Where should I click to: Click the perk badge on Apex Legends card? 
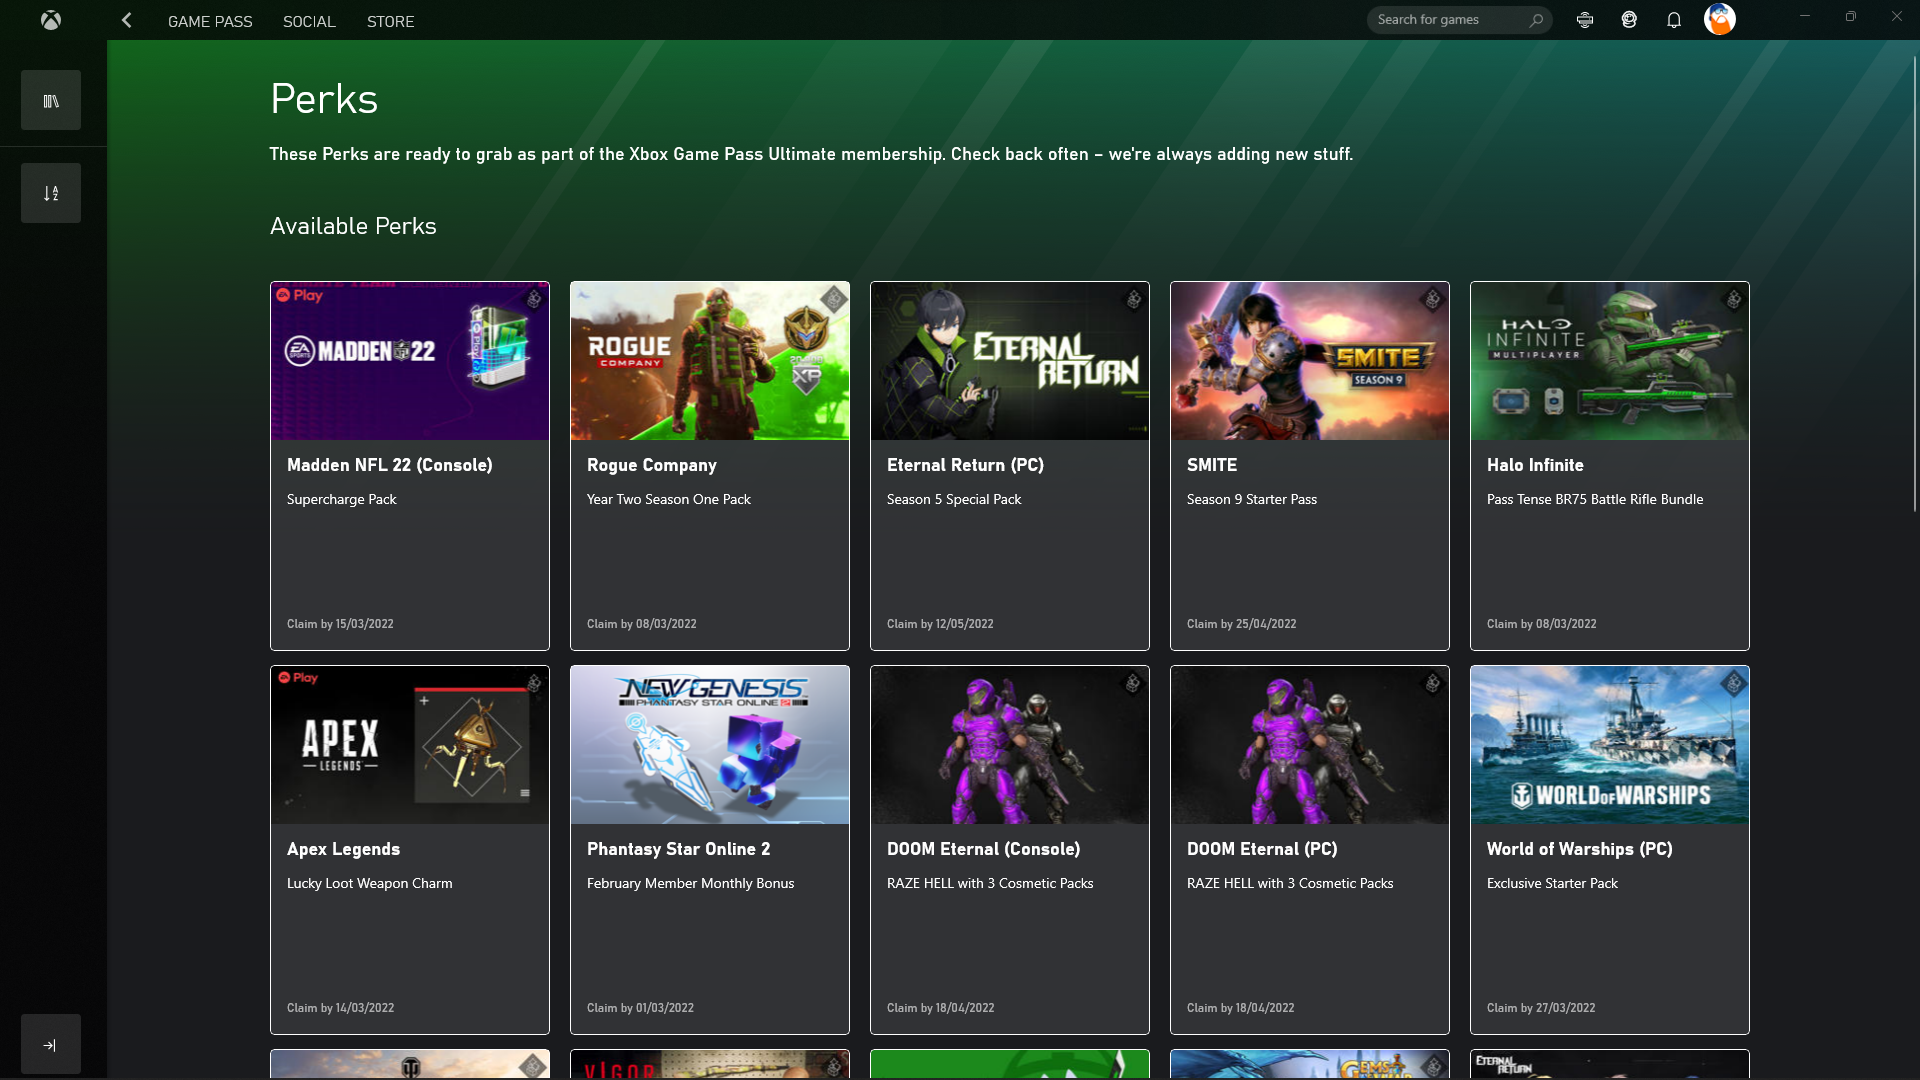pyautogui.click(x=534, y=683)
